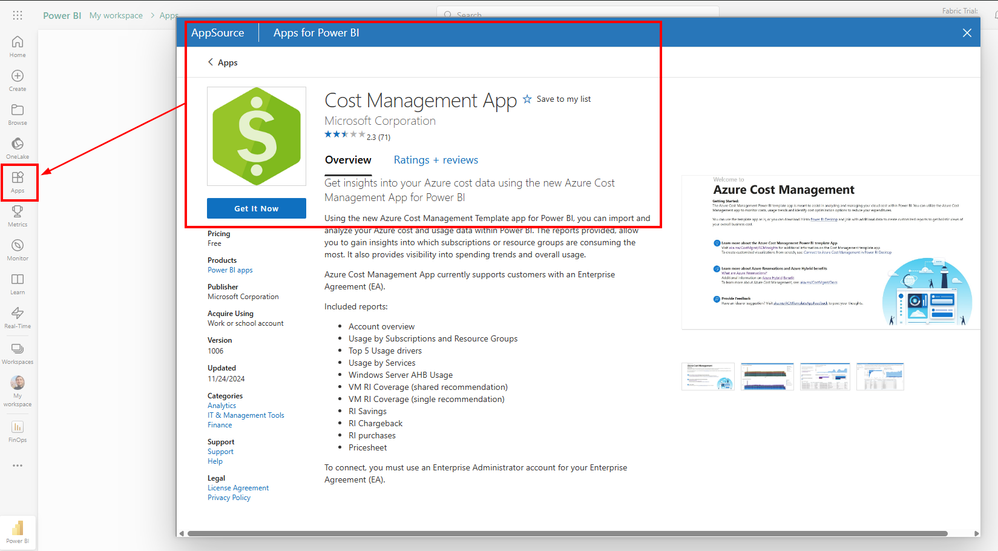
Task: Click 'Windows Server AHB Usage' list item
Action: pyautogui.click(x=400, y=375)
